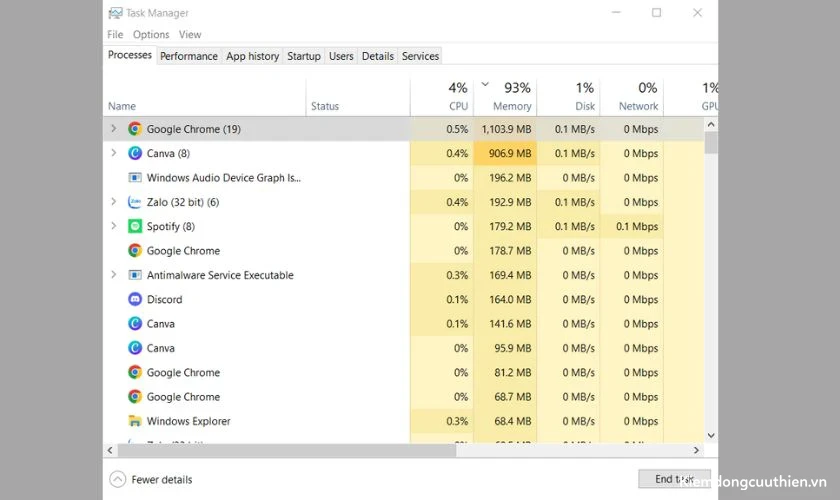Image resolution: width=840 pixels, height=500 pixels.
Task: Click the vertical scrollbar thumb
Action: coord(711,143)
